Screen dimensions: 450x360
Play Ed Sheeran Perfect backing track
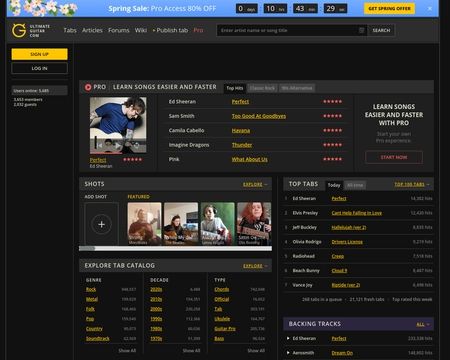coord(288,338)
